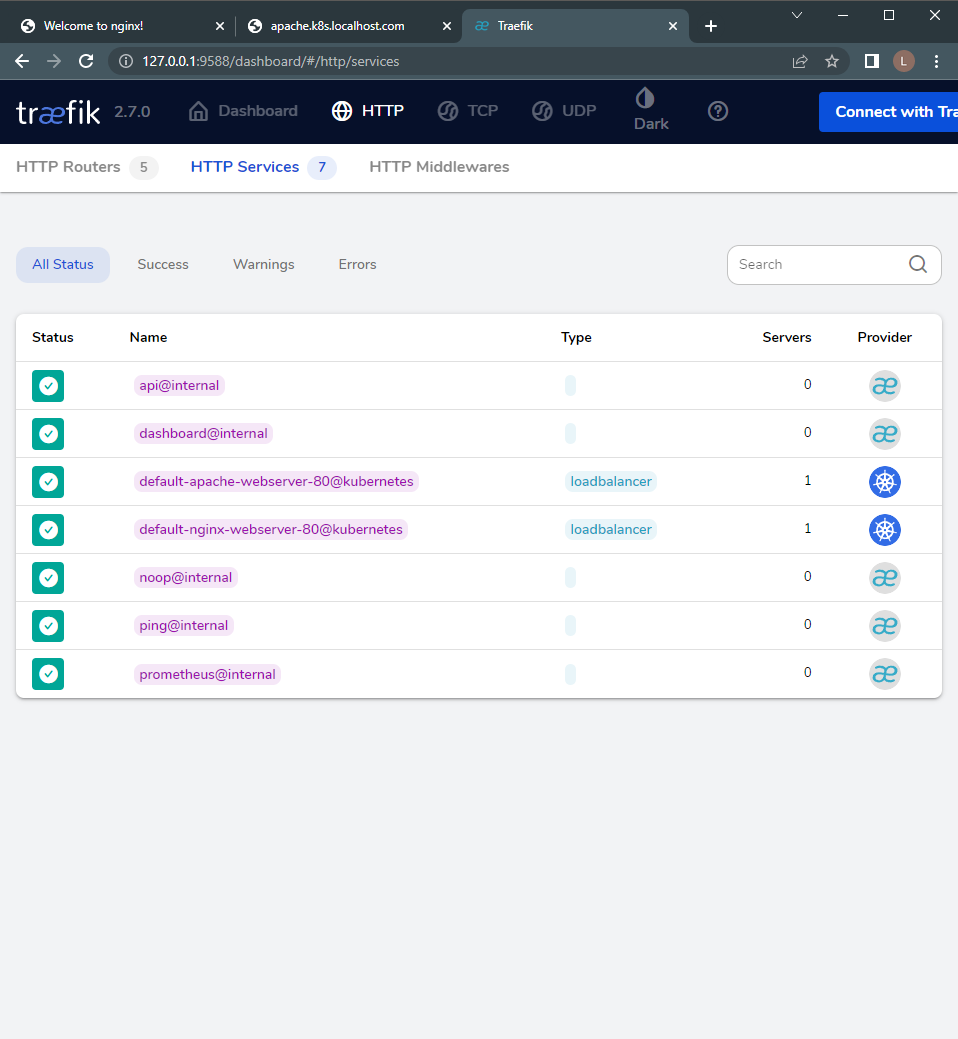The width and height of the screenshot is (958, 1039).
Task: Click the Kubernetes provider icon for nginx webserver
Action: click(x=884, y=530)
